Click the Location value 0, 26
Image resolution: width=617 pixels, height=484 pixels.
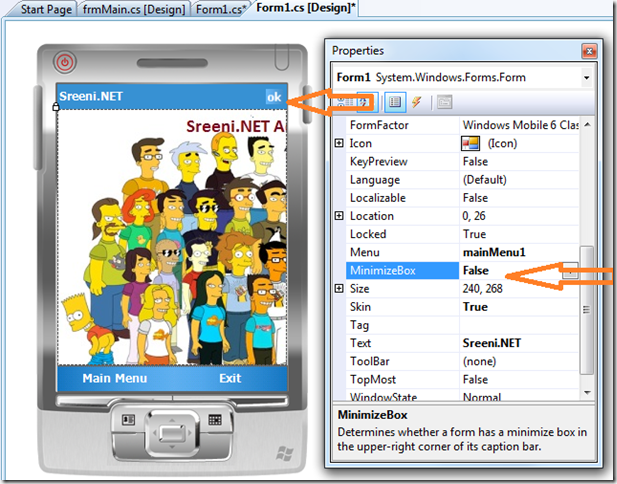[474, 216]
